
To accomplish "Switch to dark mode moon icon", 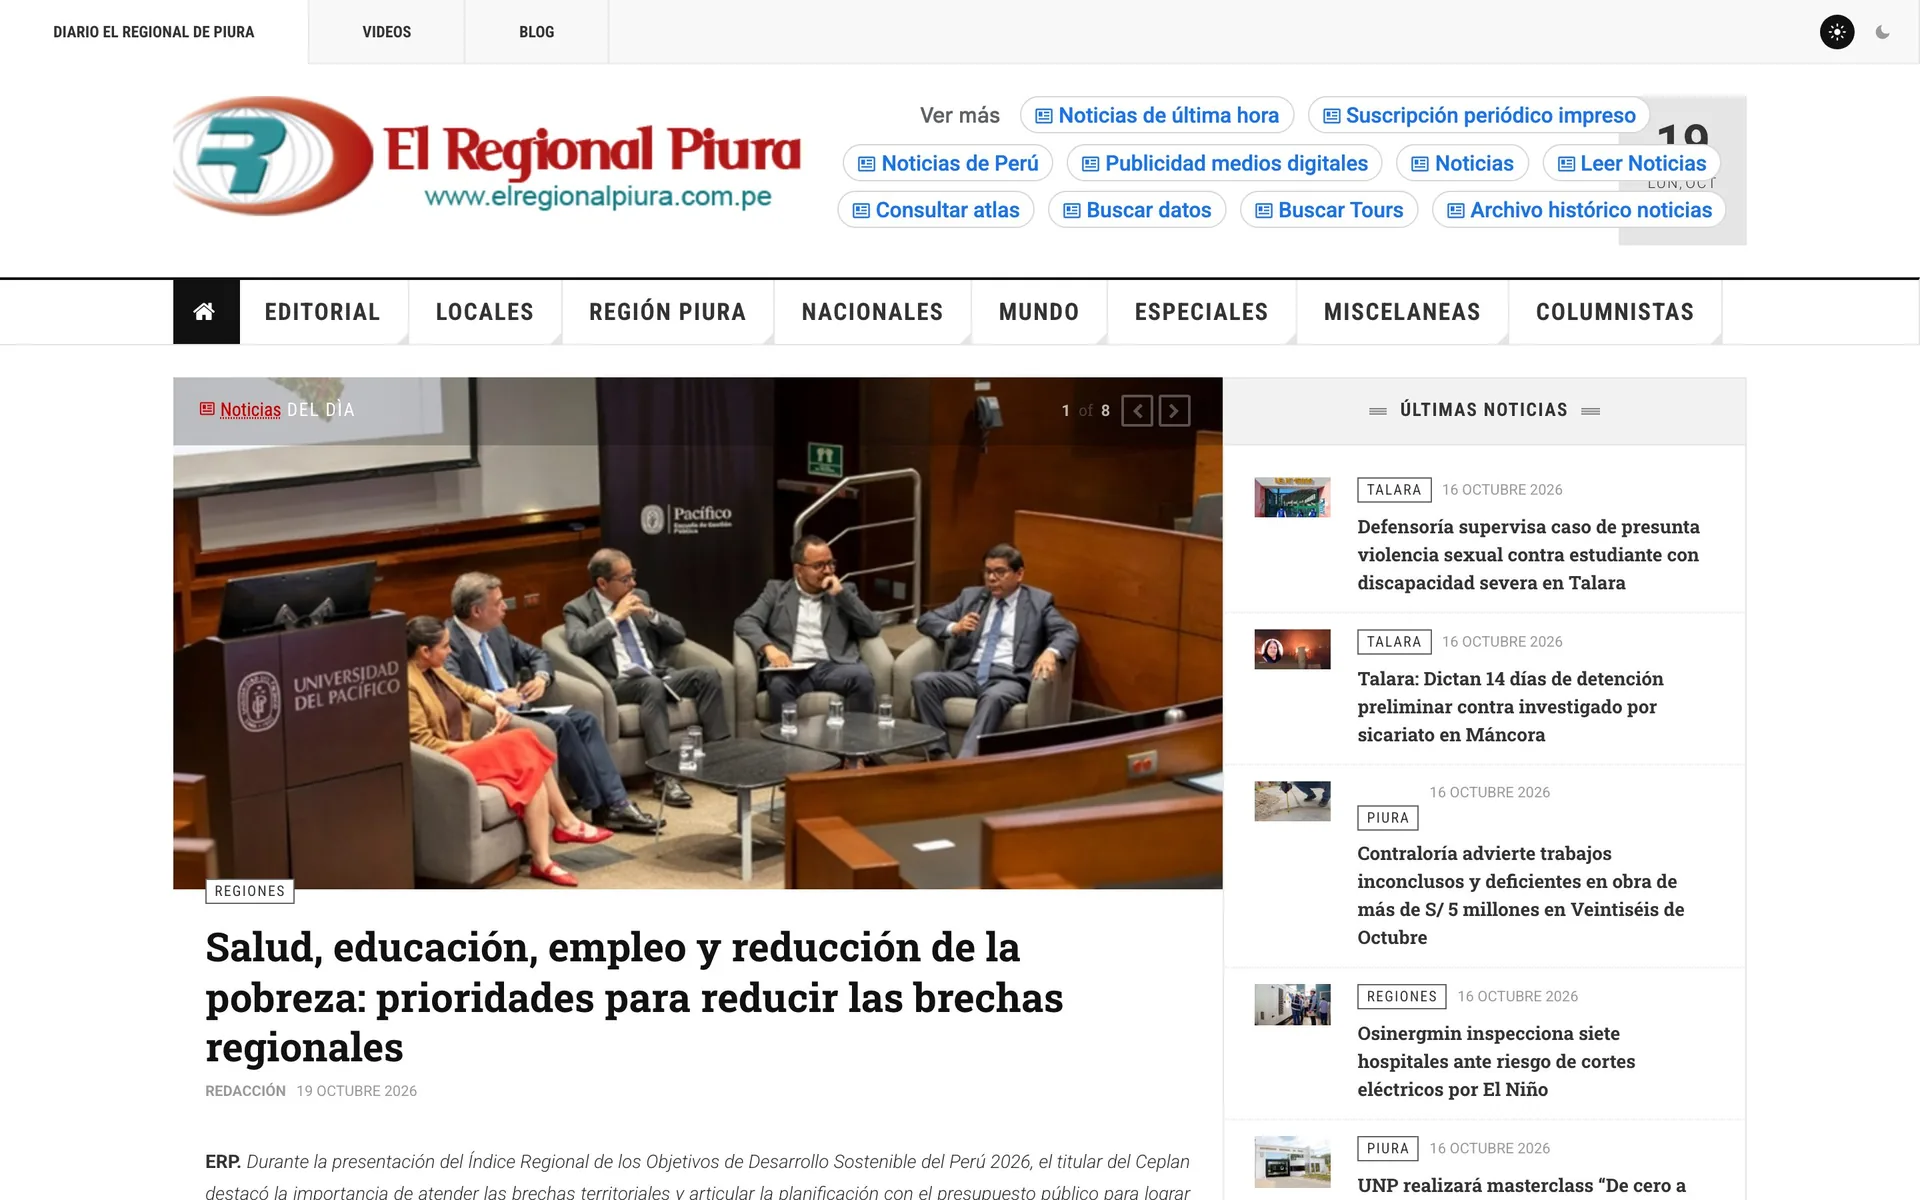I will coord(1882,32).
